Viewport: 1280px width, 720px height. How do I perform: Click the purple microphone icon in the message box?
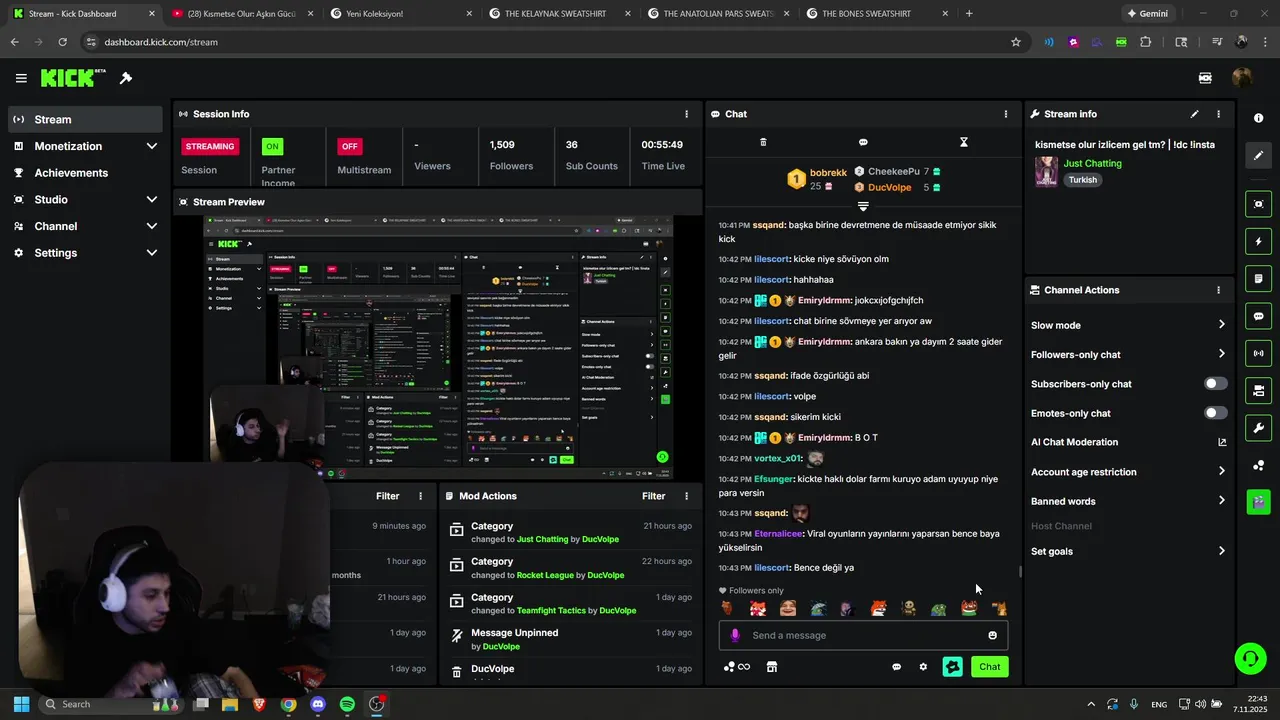[735, 635]
